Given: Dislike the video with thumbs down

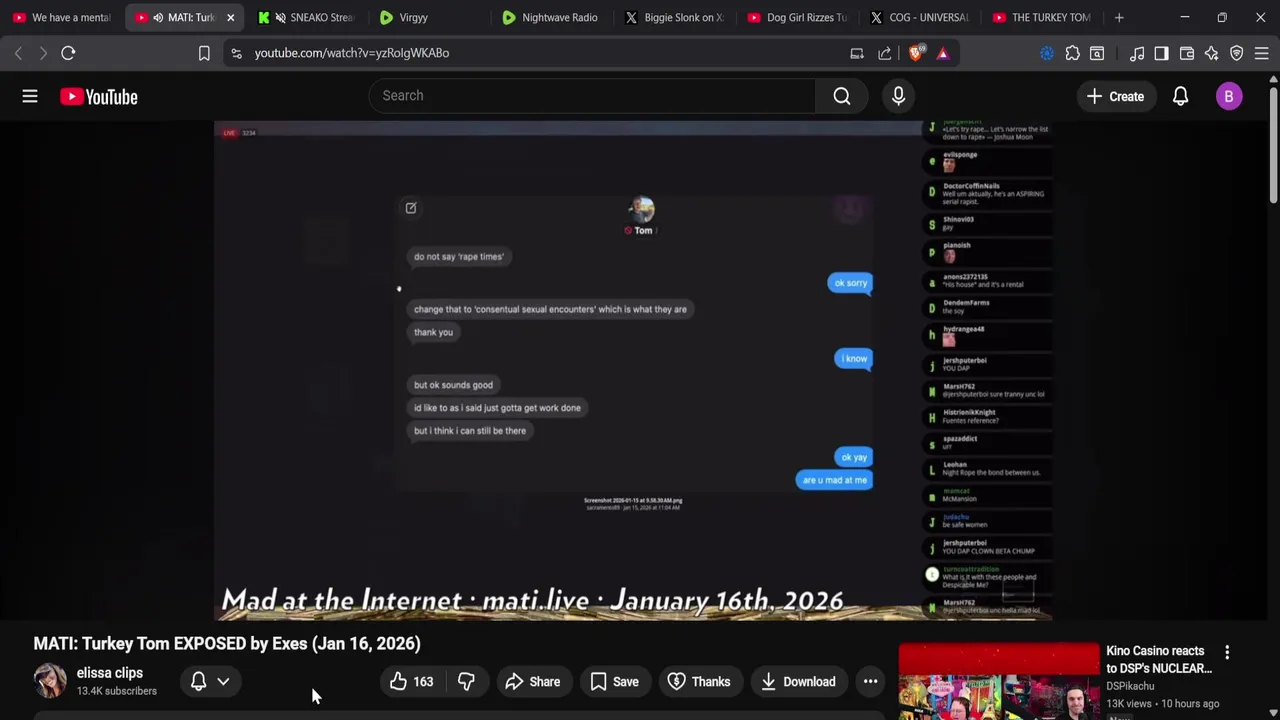Looking at the screenshot, I should [466, 682].
